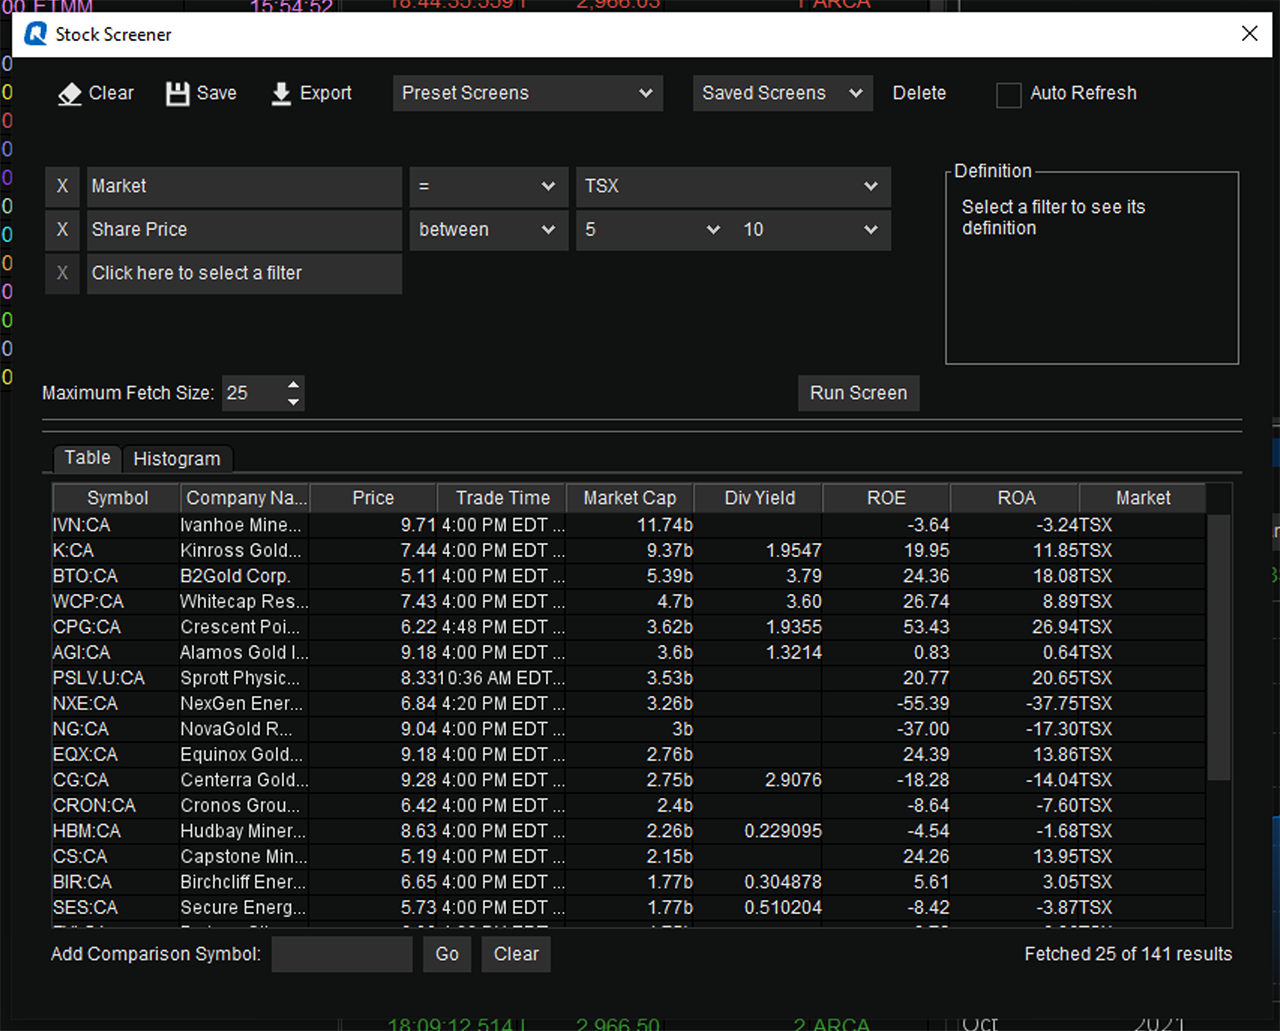Select the CPG:CA symbol cell
Screen dimensions: 1280x1031
pos(116,627)
